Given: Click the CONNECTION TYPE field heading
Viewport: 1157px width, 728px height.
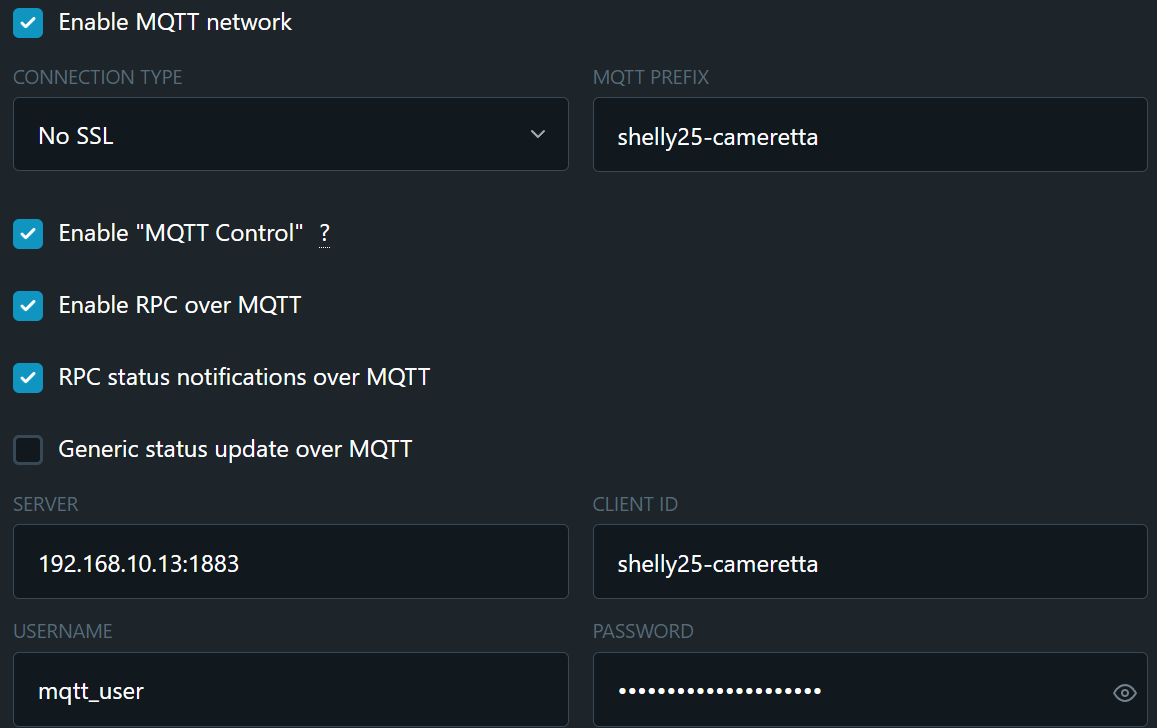Looking at the screenshot, I should (97, 77).
